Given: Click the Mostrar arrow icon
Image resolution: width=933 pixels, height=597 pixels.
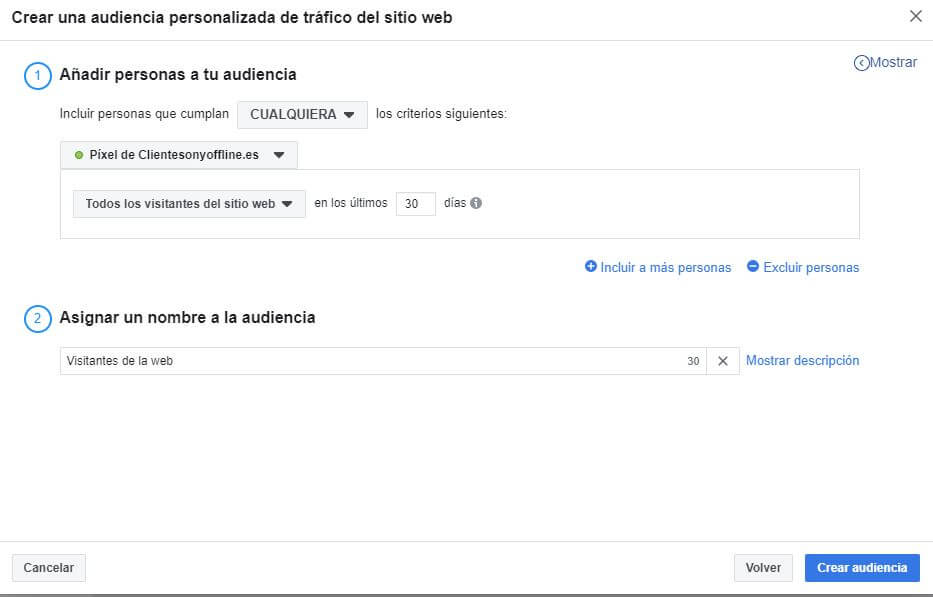Looking at the screenshot, I should [861, 63].
